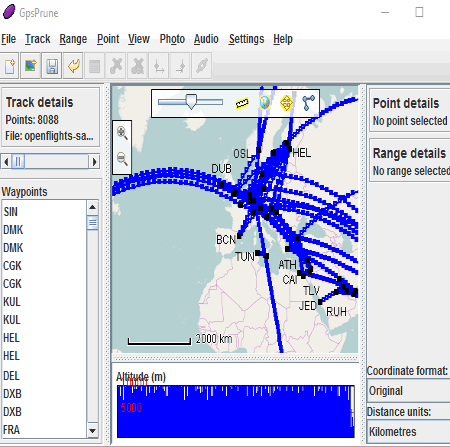
Task: Click the OSL waypoint marker on map
Action: pos(259,150)
